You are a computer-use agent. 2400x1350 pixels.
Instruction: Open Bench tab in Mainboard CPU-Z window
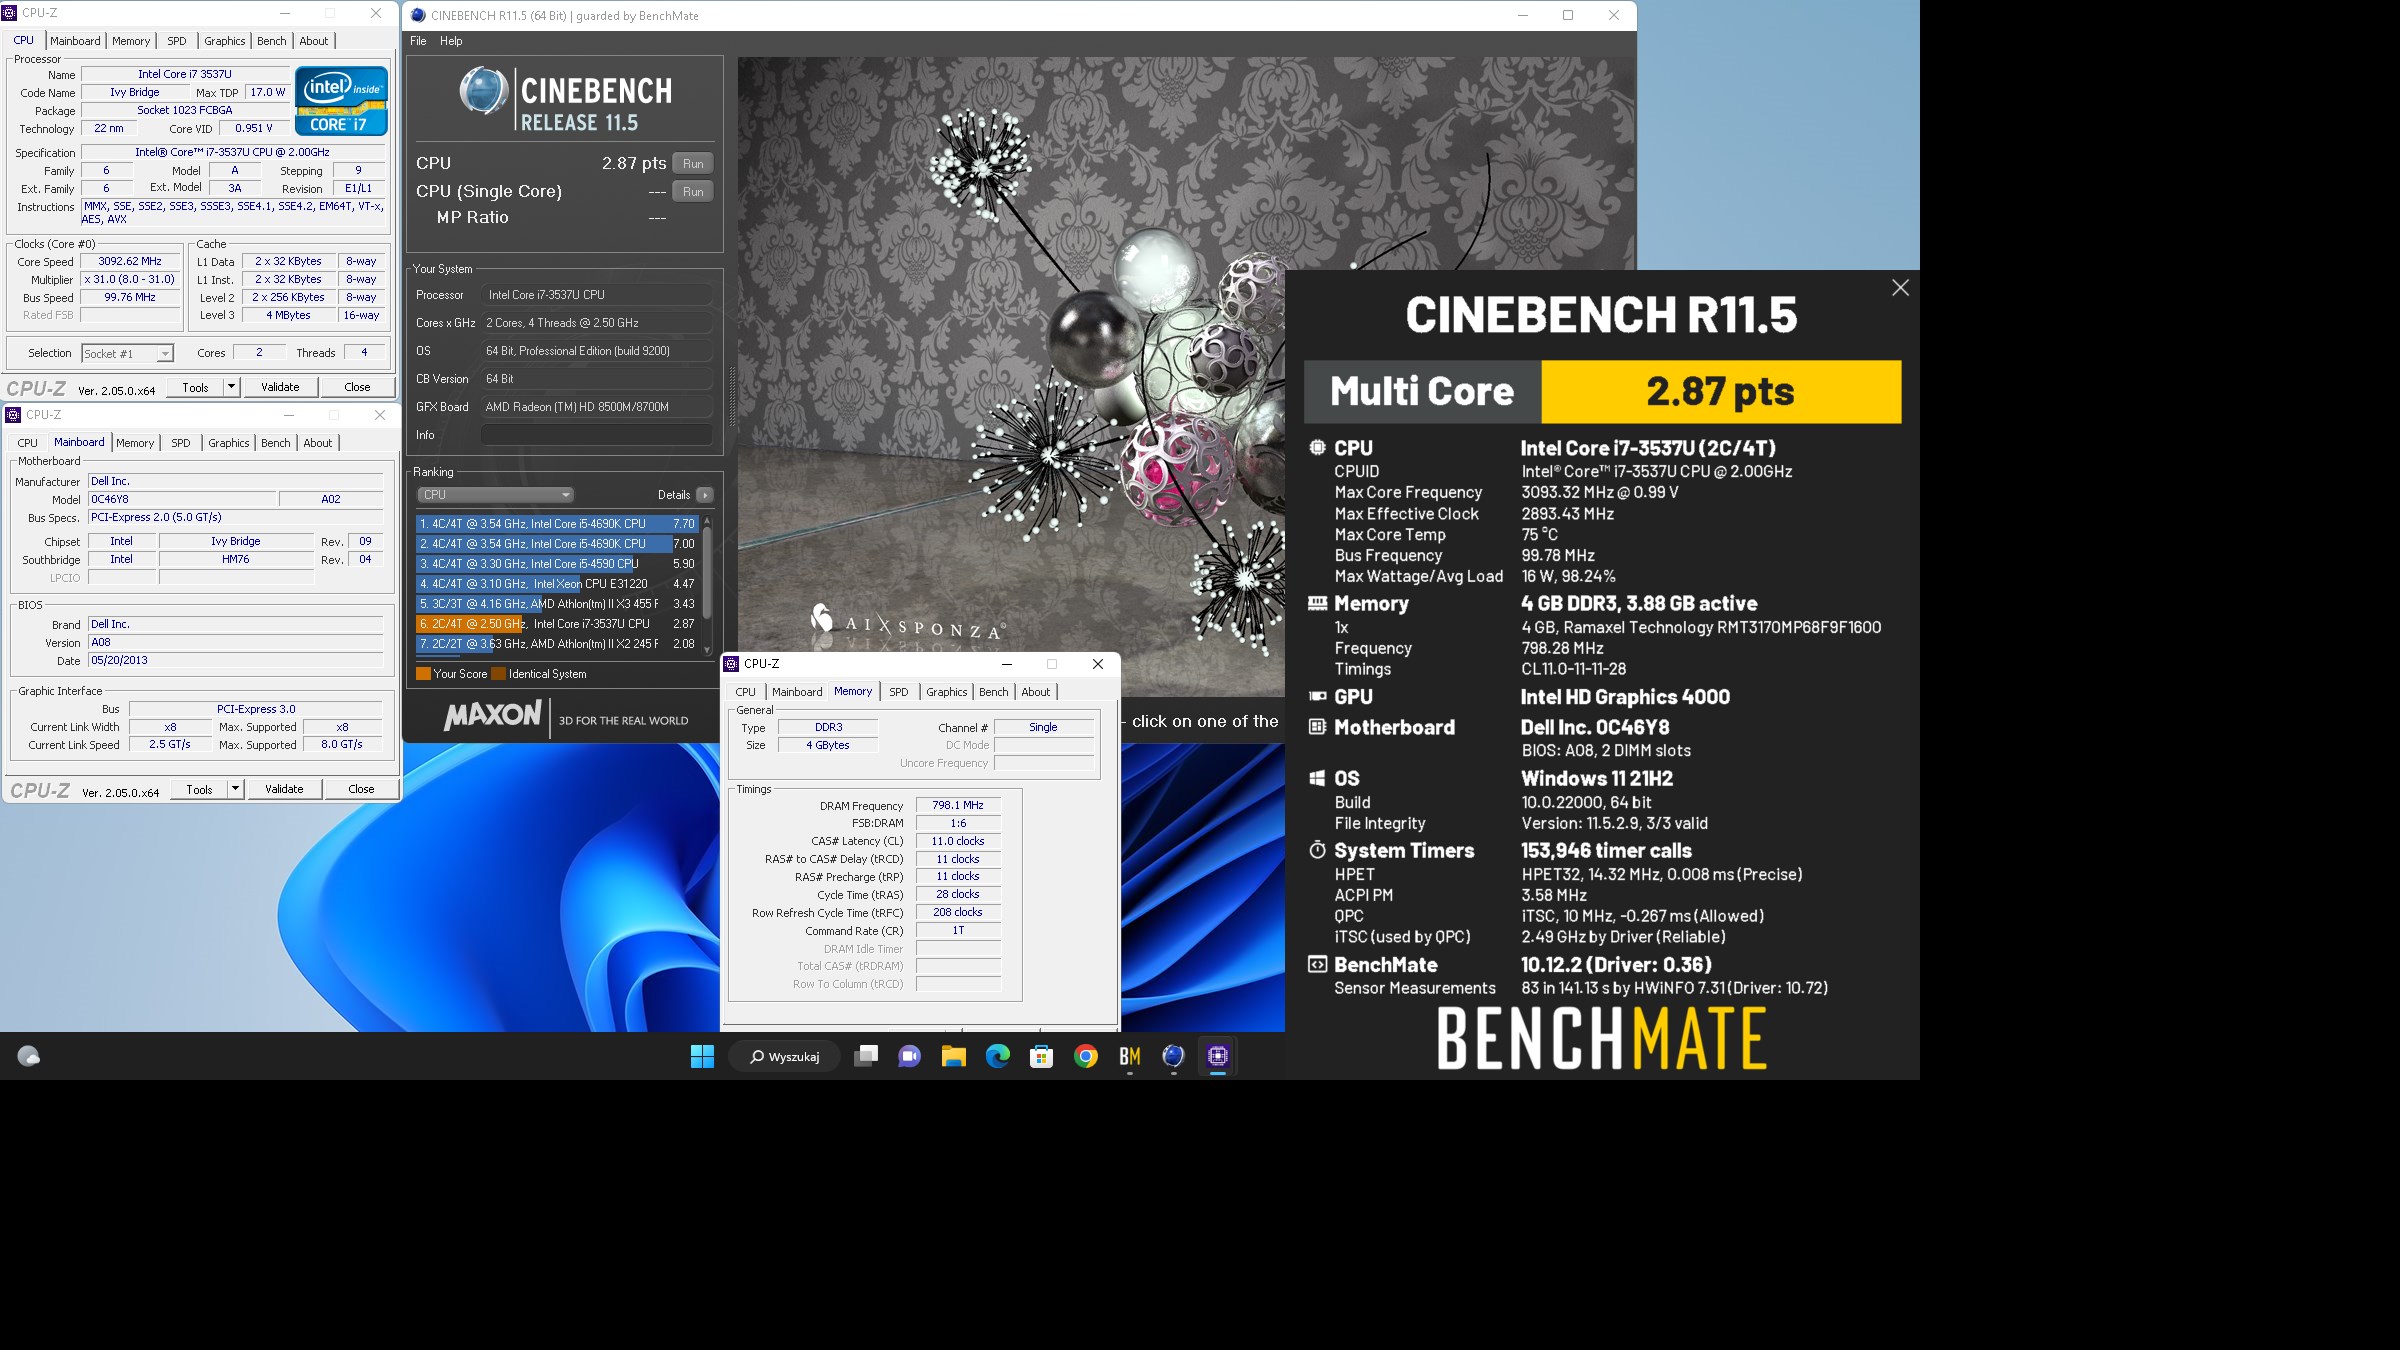point(276,443)
